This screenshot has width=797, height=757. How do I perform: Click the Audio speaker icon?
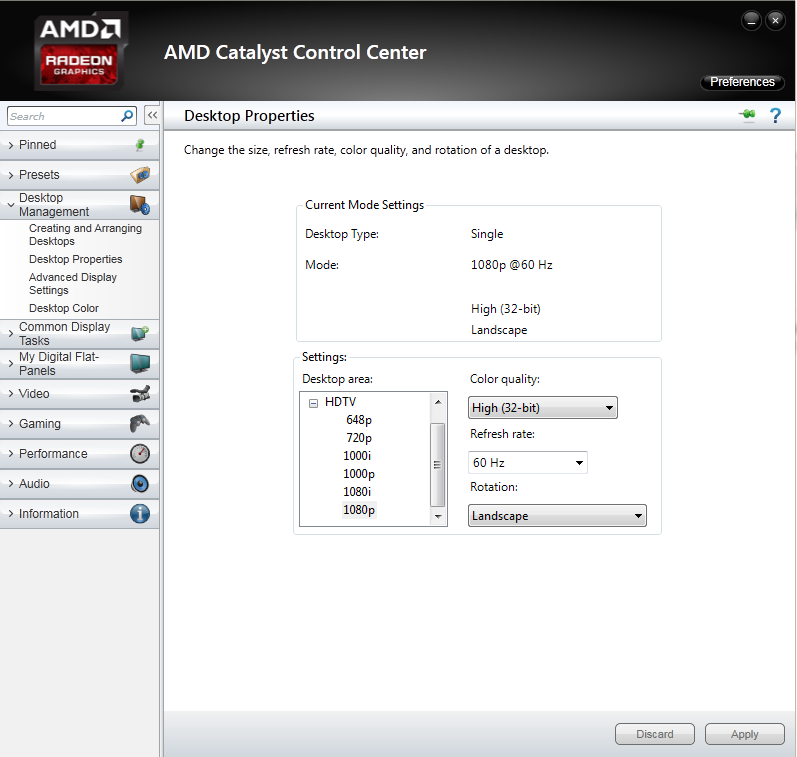pos(140,483)
